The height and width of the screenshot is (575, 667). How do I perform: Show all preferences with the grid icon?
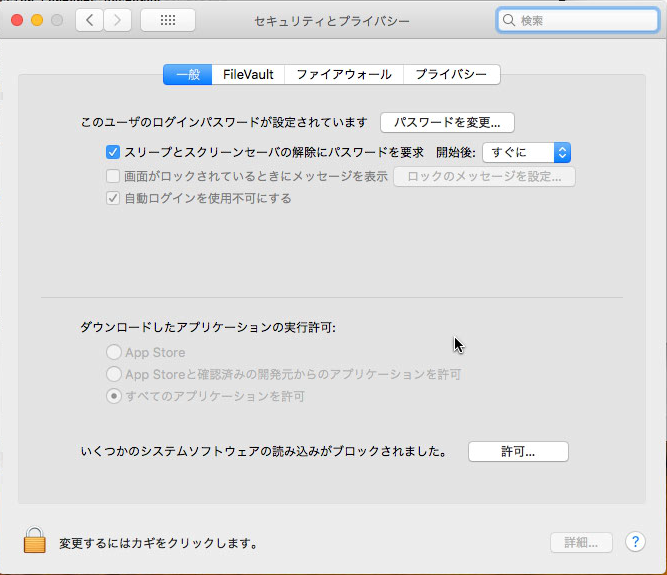(168, 20)
